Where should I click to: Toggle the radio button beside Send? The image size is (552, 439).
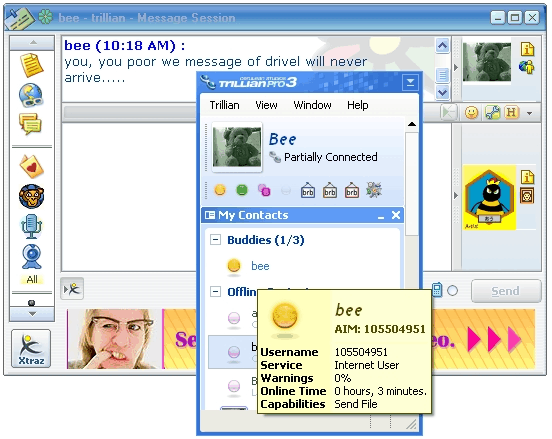[x=452, y=291]
